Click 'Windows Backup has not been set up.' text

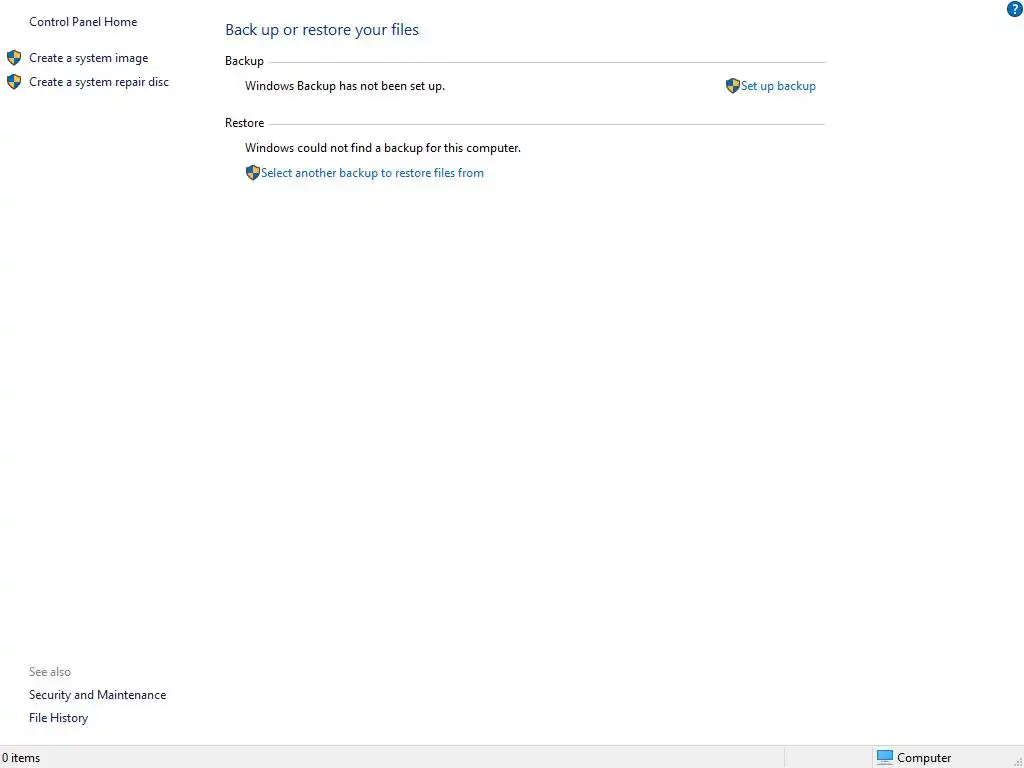point(345,86)
